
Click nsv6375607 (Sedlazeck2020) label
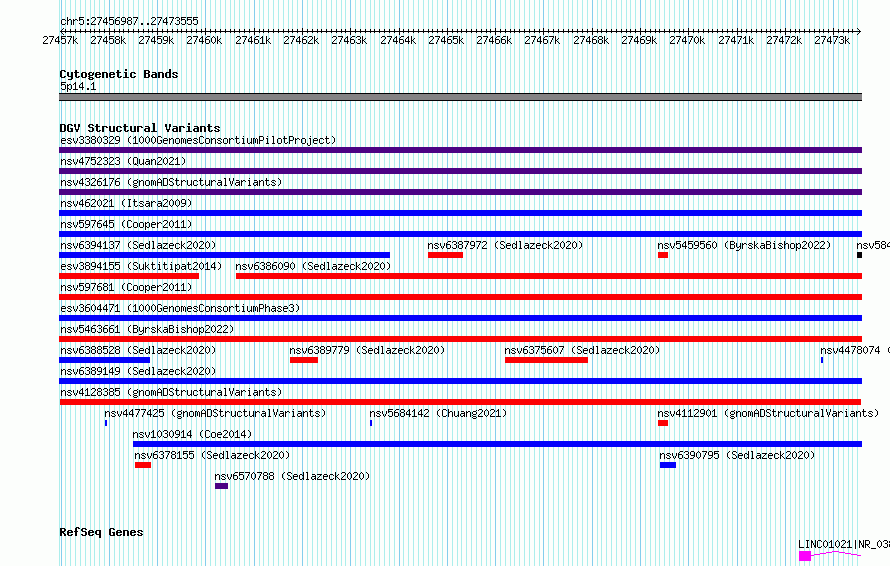(582, 350)
